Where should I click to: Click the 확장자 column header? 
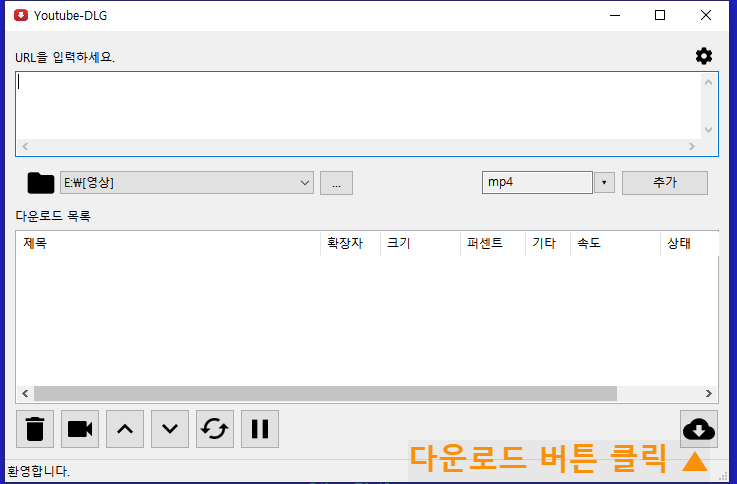coord(350,243)
